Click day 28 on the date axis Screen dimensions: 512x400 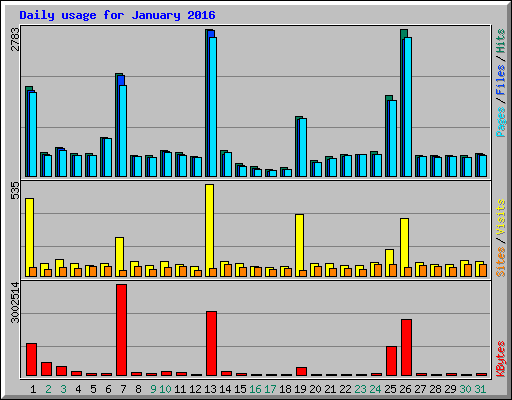pos(435,389)
